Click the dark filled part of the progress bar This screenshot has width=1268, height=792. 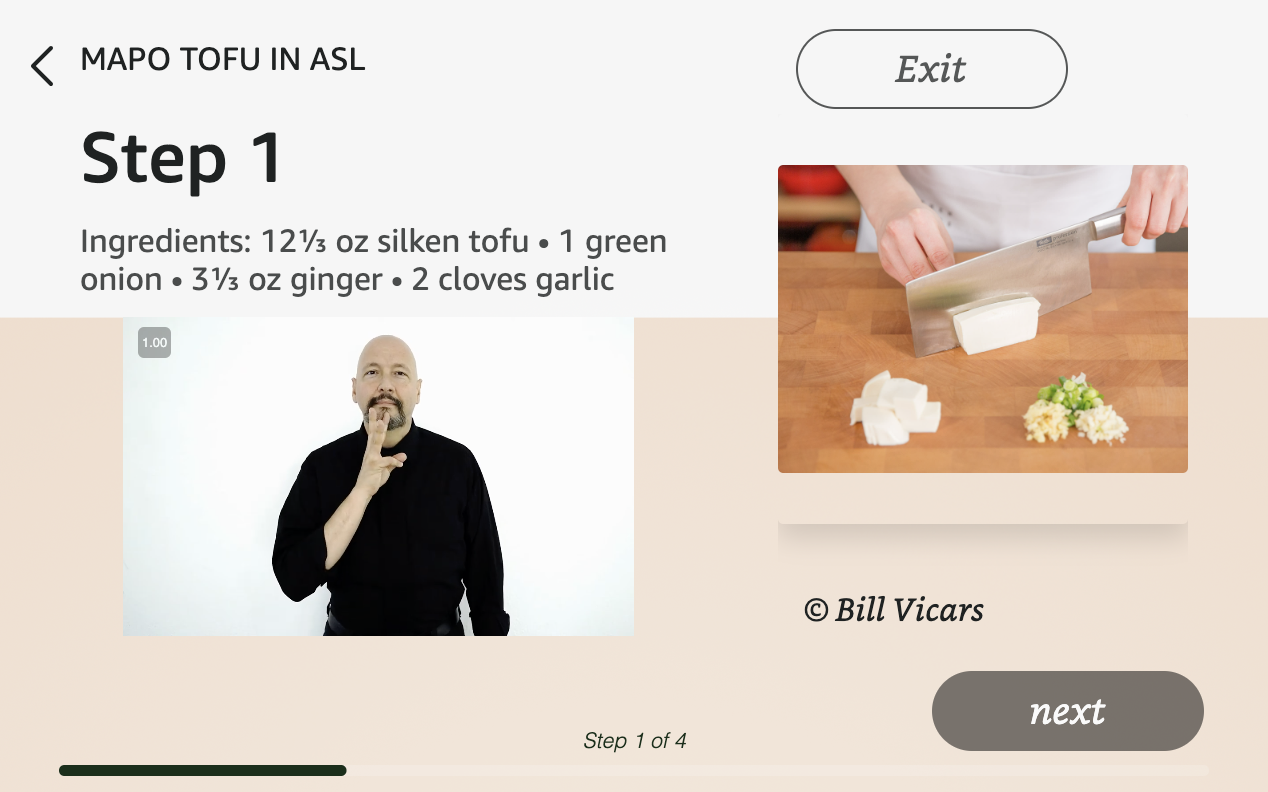point(203,770)
